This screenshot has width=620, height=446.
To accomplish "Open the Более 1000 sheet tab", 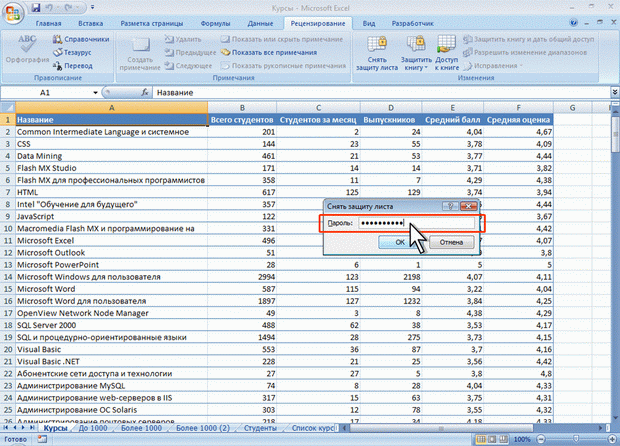I will [141, 428].
